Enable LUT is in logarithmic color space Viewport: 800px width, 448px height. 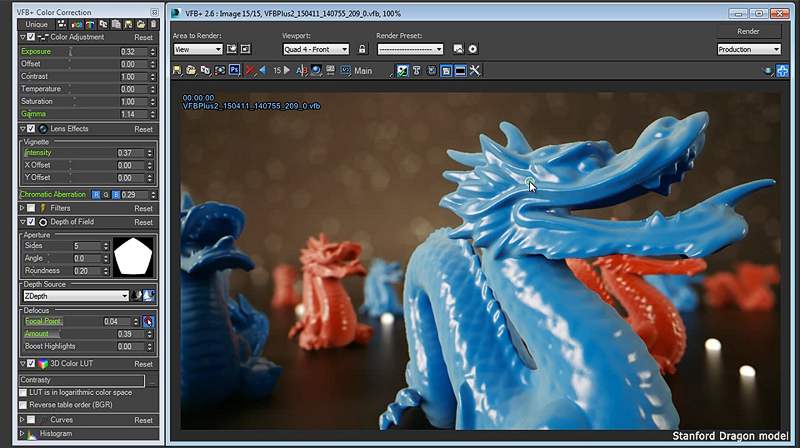coord(25,393)
